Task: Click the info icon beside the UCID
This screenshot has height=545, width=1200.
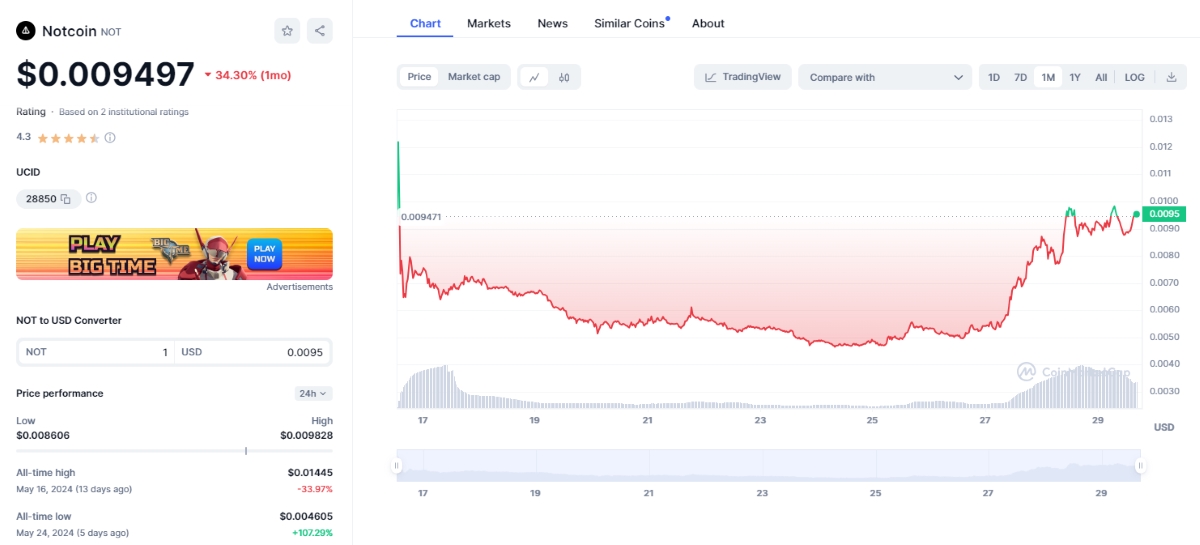Action: pyautogui.click(x=91, y=198)
